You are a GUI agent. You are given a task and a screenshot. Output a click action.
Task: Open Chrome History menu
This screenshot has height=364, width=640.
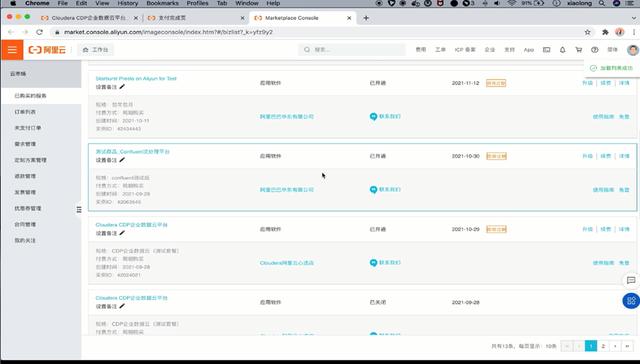pyautogui.click(x=128, y=3)
